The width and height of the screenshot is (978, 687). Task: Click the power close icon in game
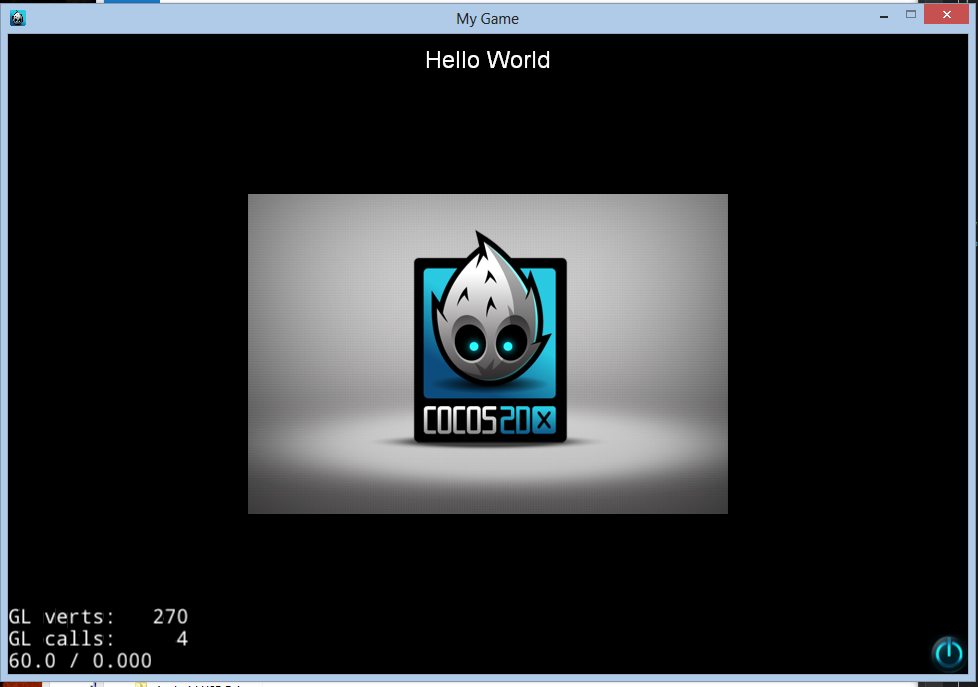948,653
